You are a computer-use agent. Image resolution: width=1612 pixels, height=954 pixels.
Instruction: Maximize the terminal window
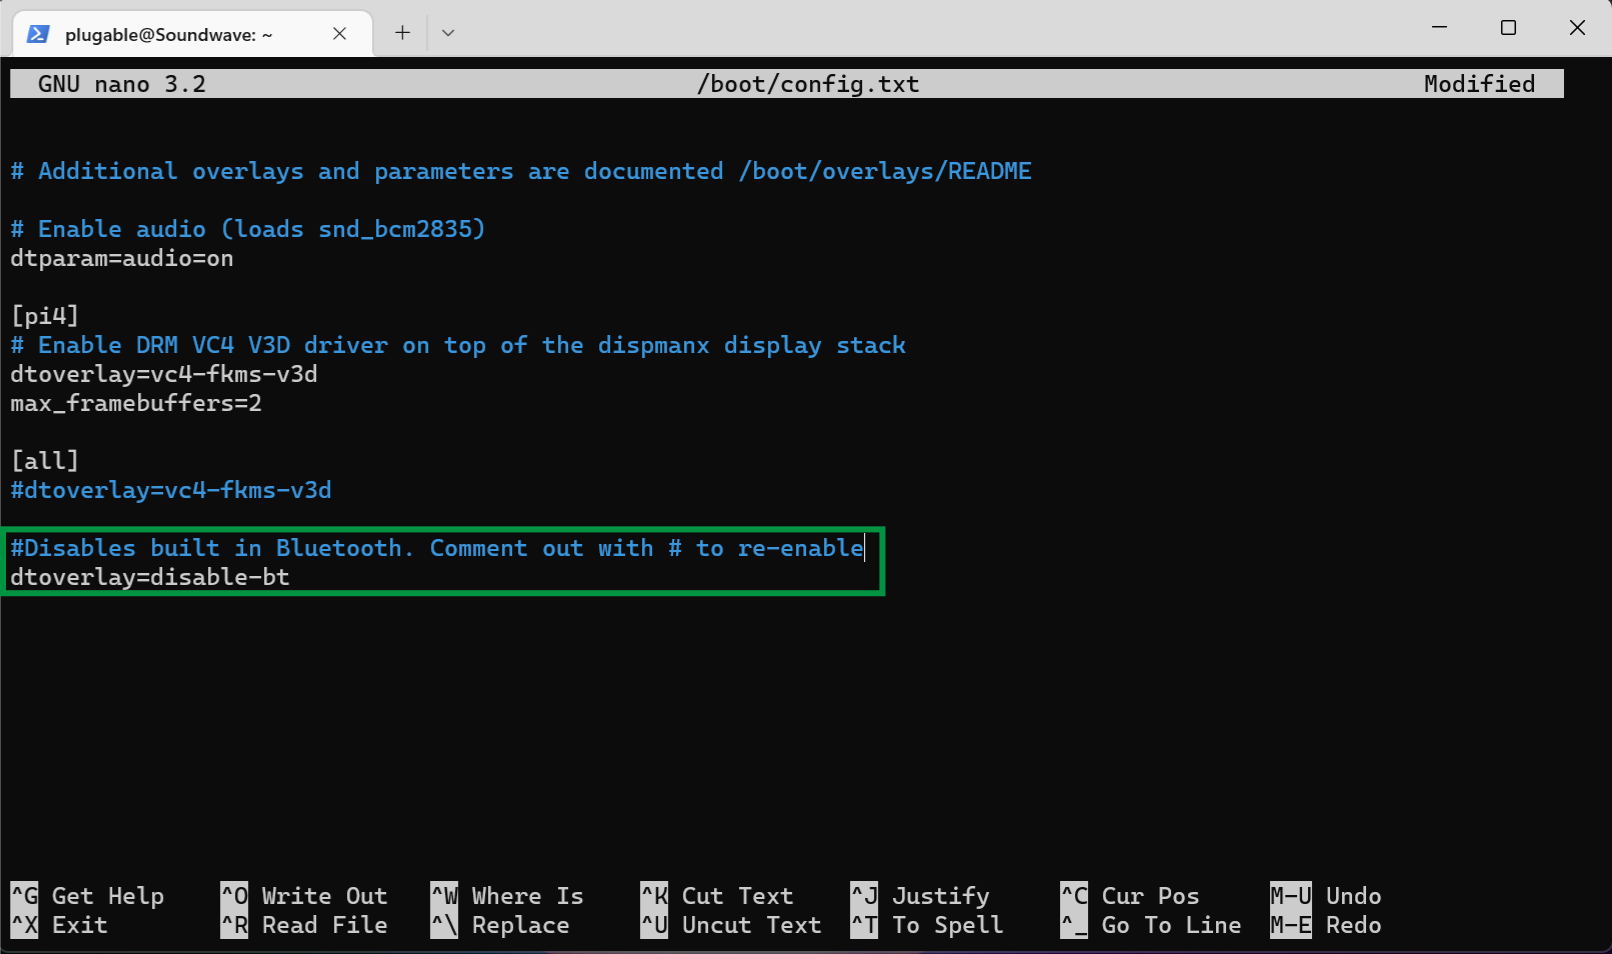(1508, 28)
